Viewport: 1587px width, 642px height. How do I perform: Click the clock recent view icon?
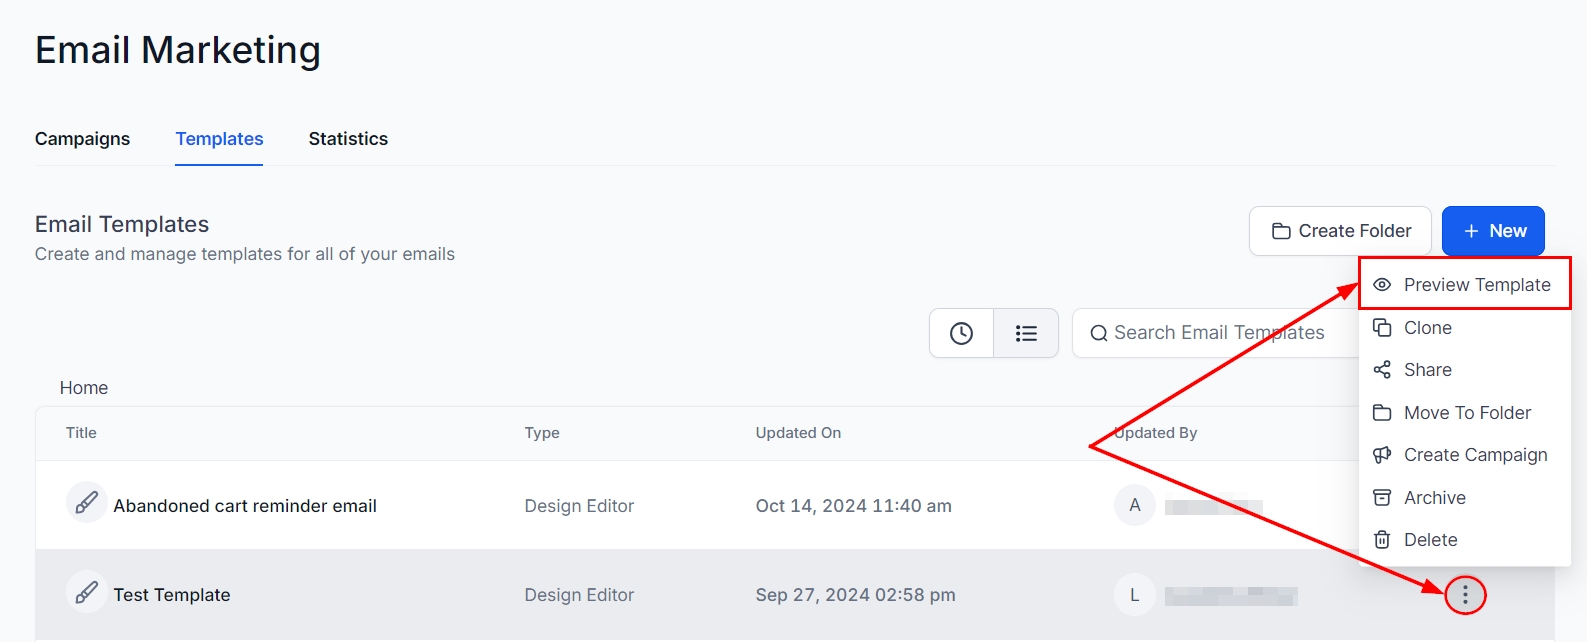[x=961, y=333]
